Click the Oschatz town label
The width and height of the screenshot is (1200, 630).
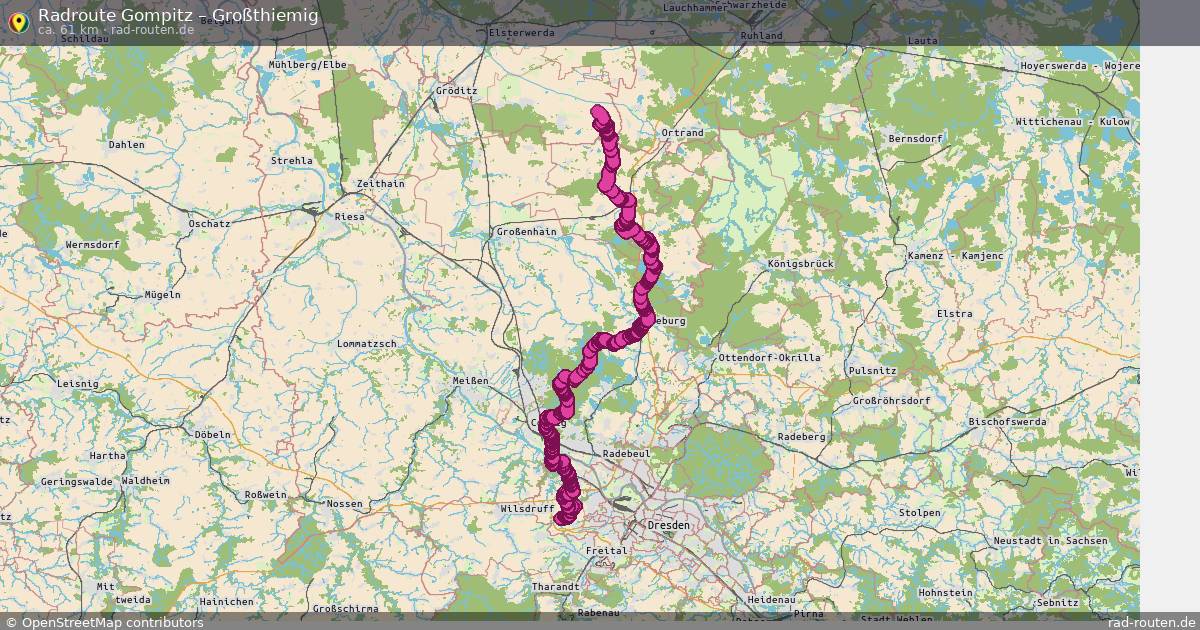coord(209,224)
